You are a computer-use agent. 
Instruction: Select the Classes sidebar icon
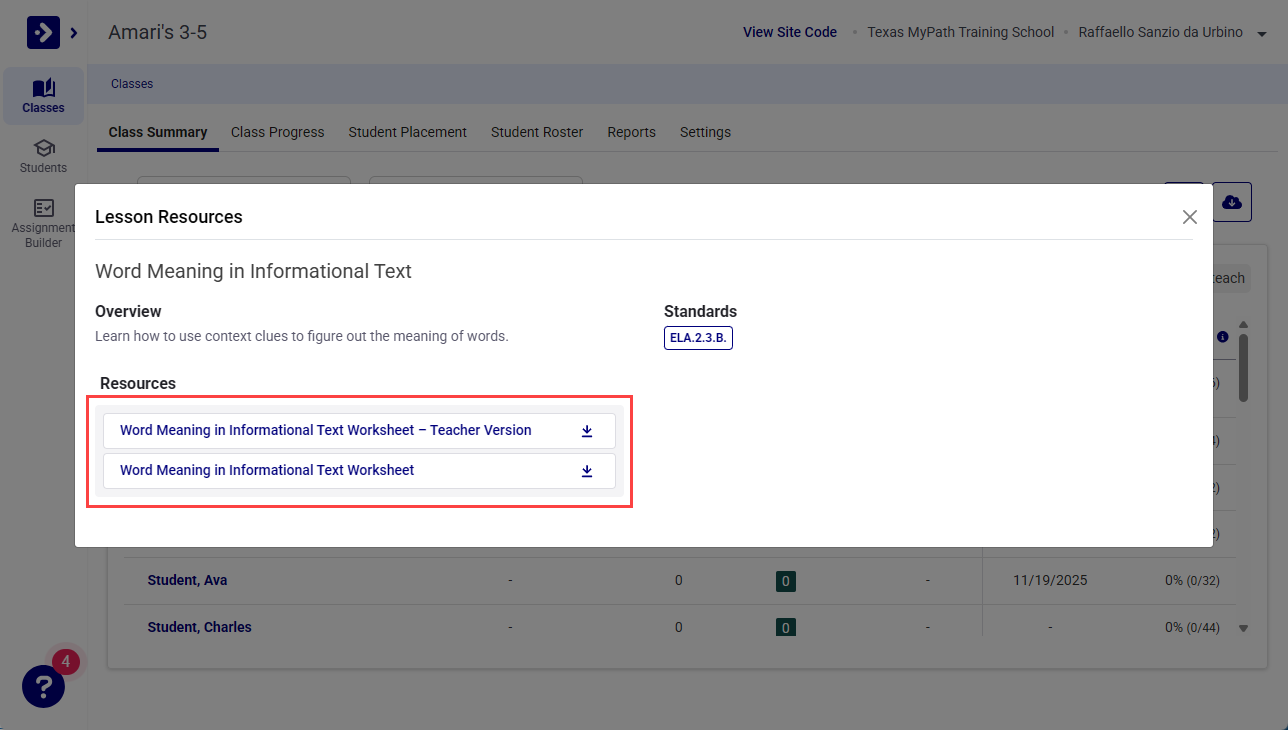43,96
